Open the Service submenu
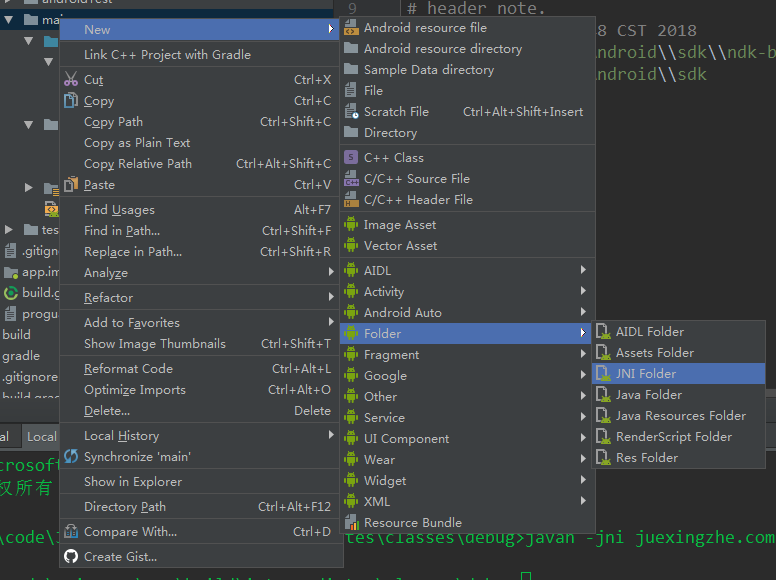Screen dimensions: 776x580 (x=467, y=417)
